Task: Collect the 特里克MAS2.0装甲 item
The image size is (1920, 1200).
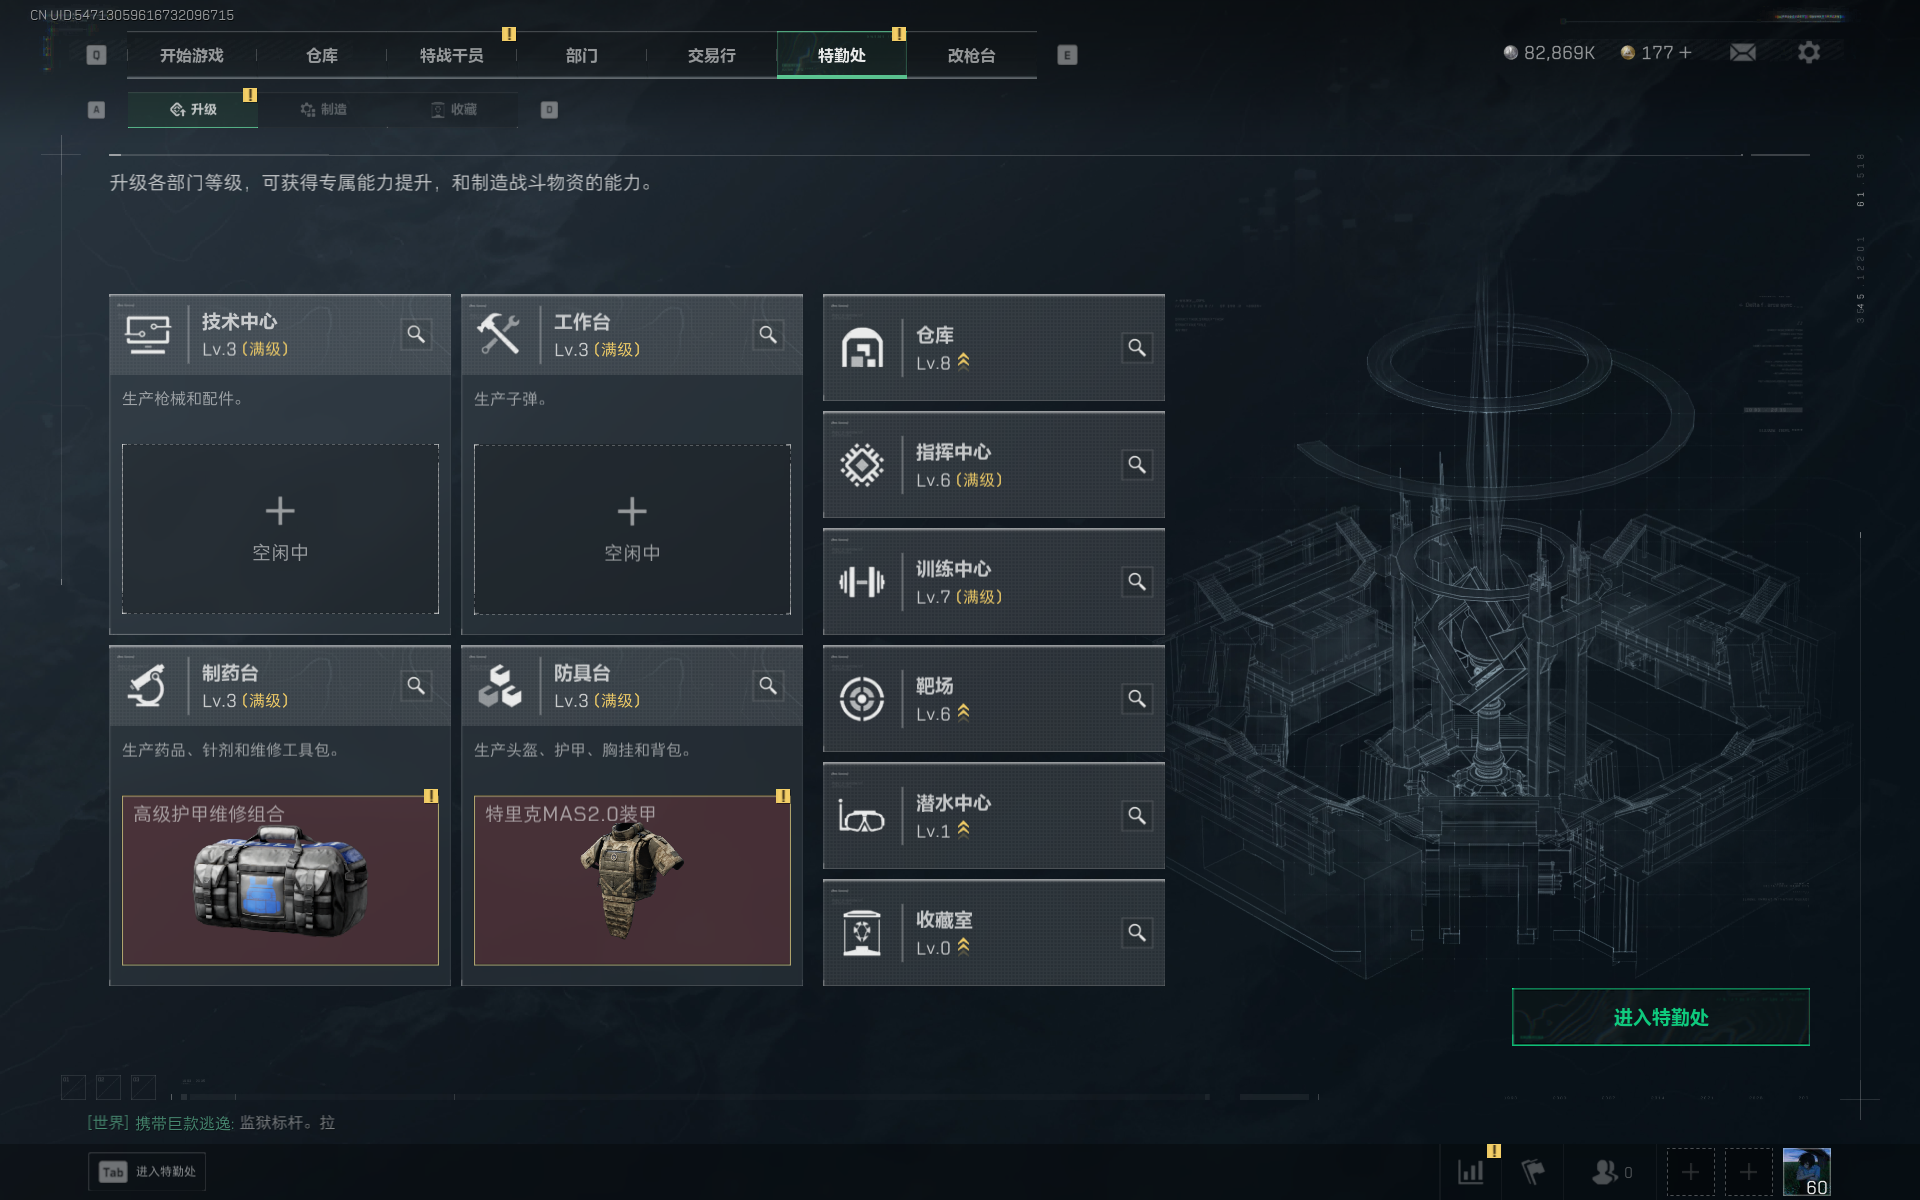Action: tap(632, 880)
